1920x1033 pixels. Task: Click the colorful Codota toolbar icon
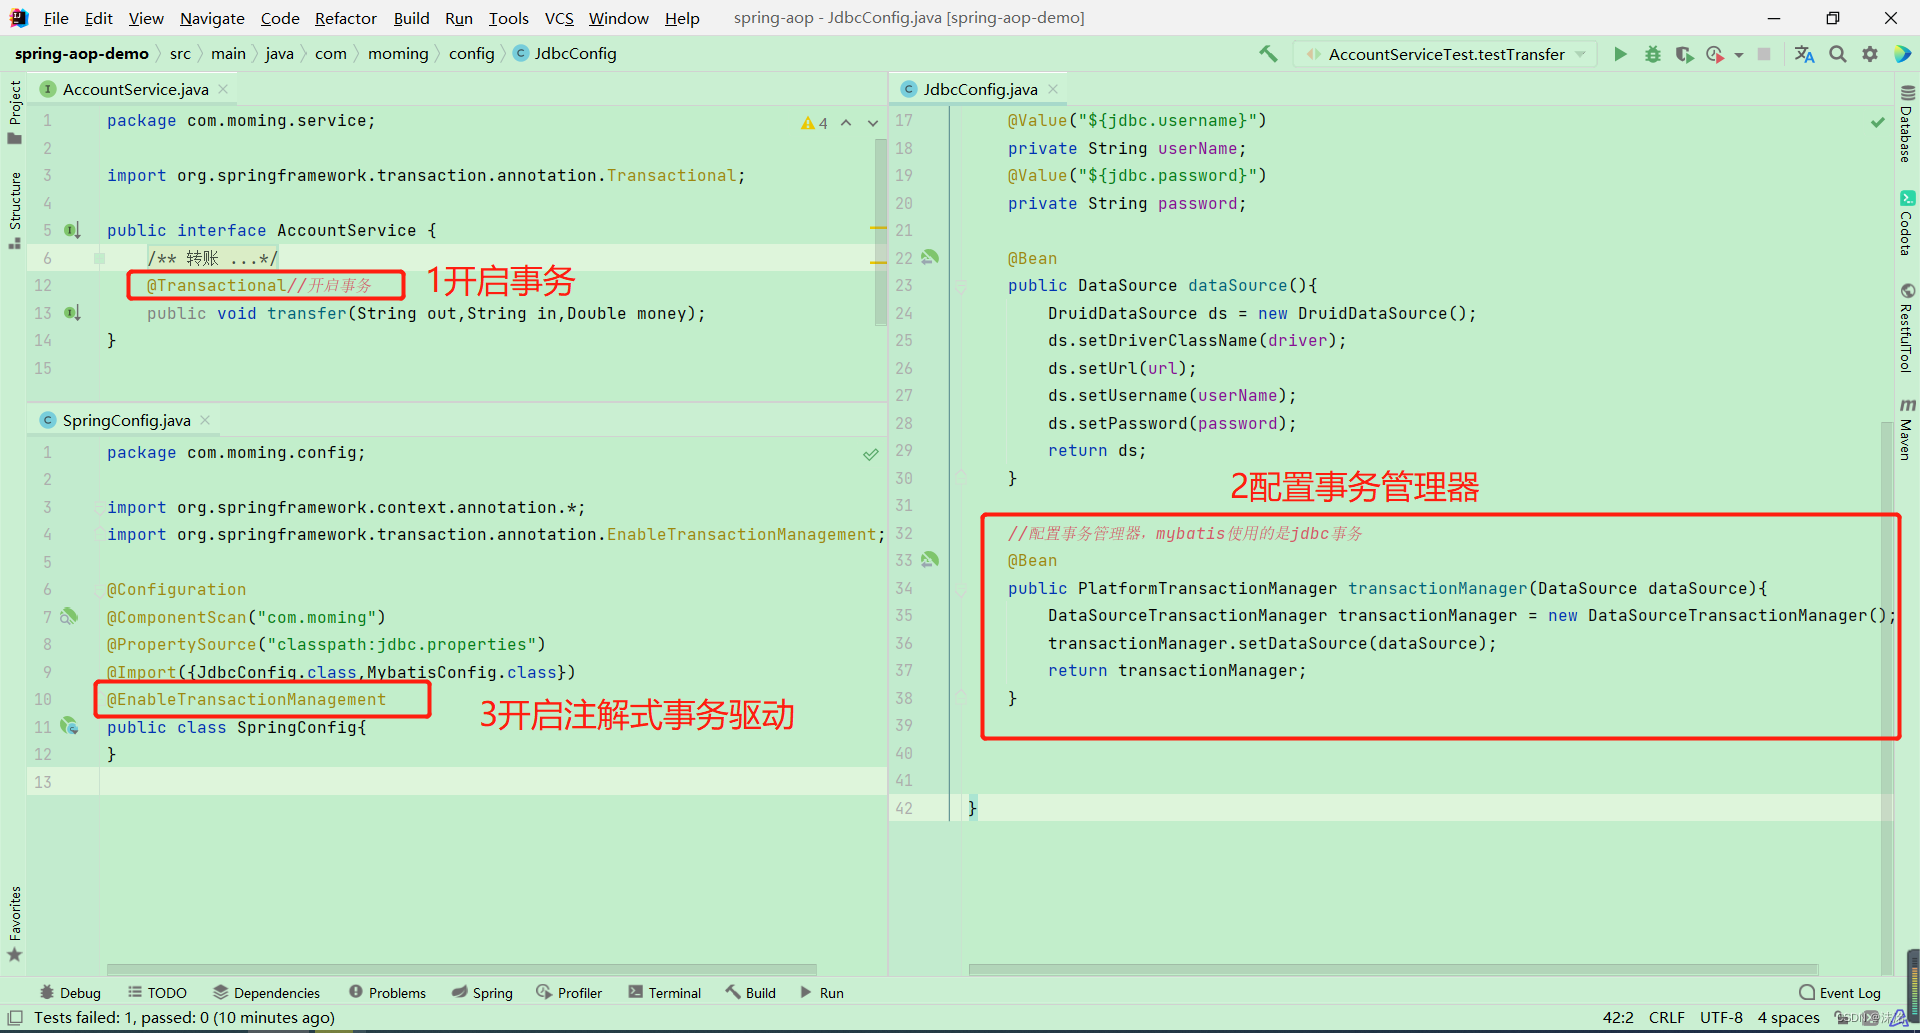1902,54
